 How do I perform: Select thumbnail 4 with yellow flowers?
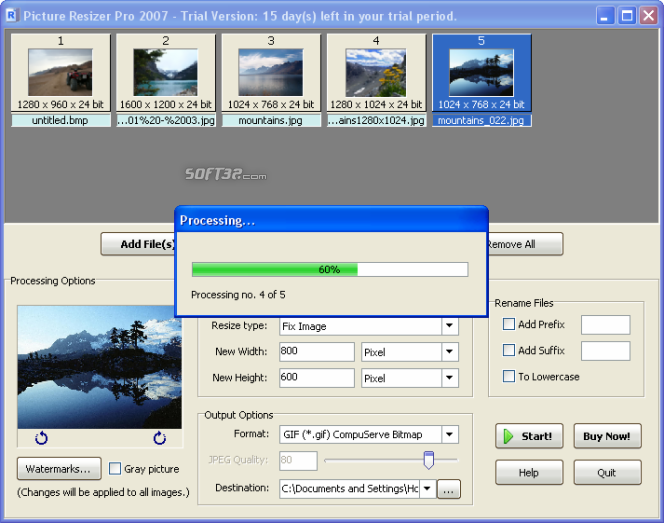(376, 73)
